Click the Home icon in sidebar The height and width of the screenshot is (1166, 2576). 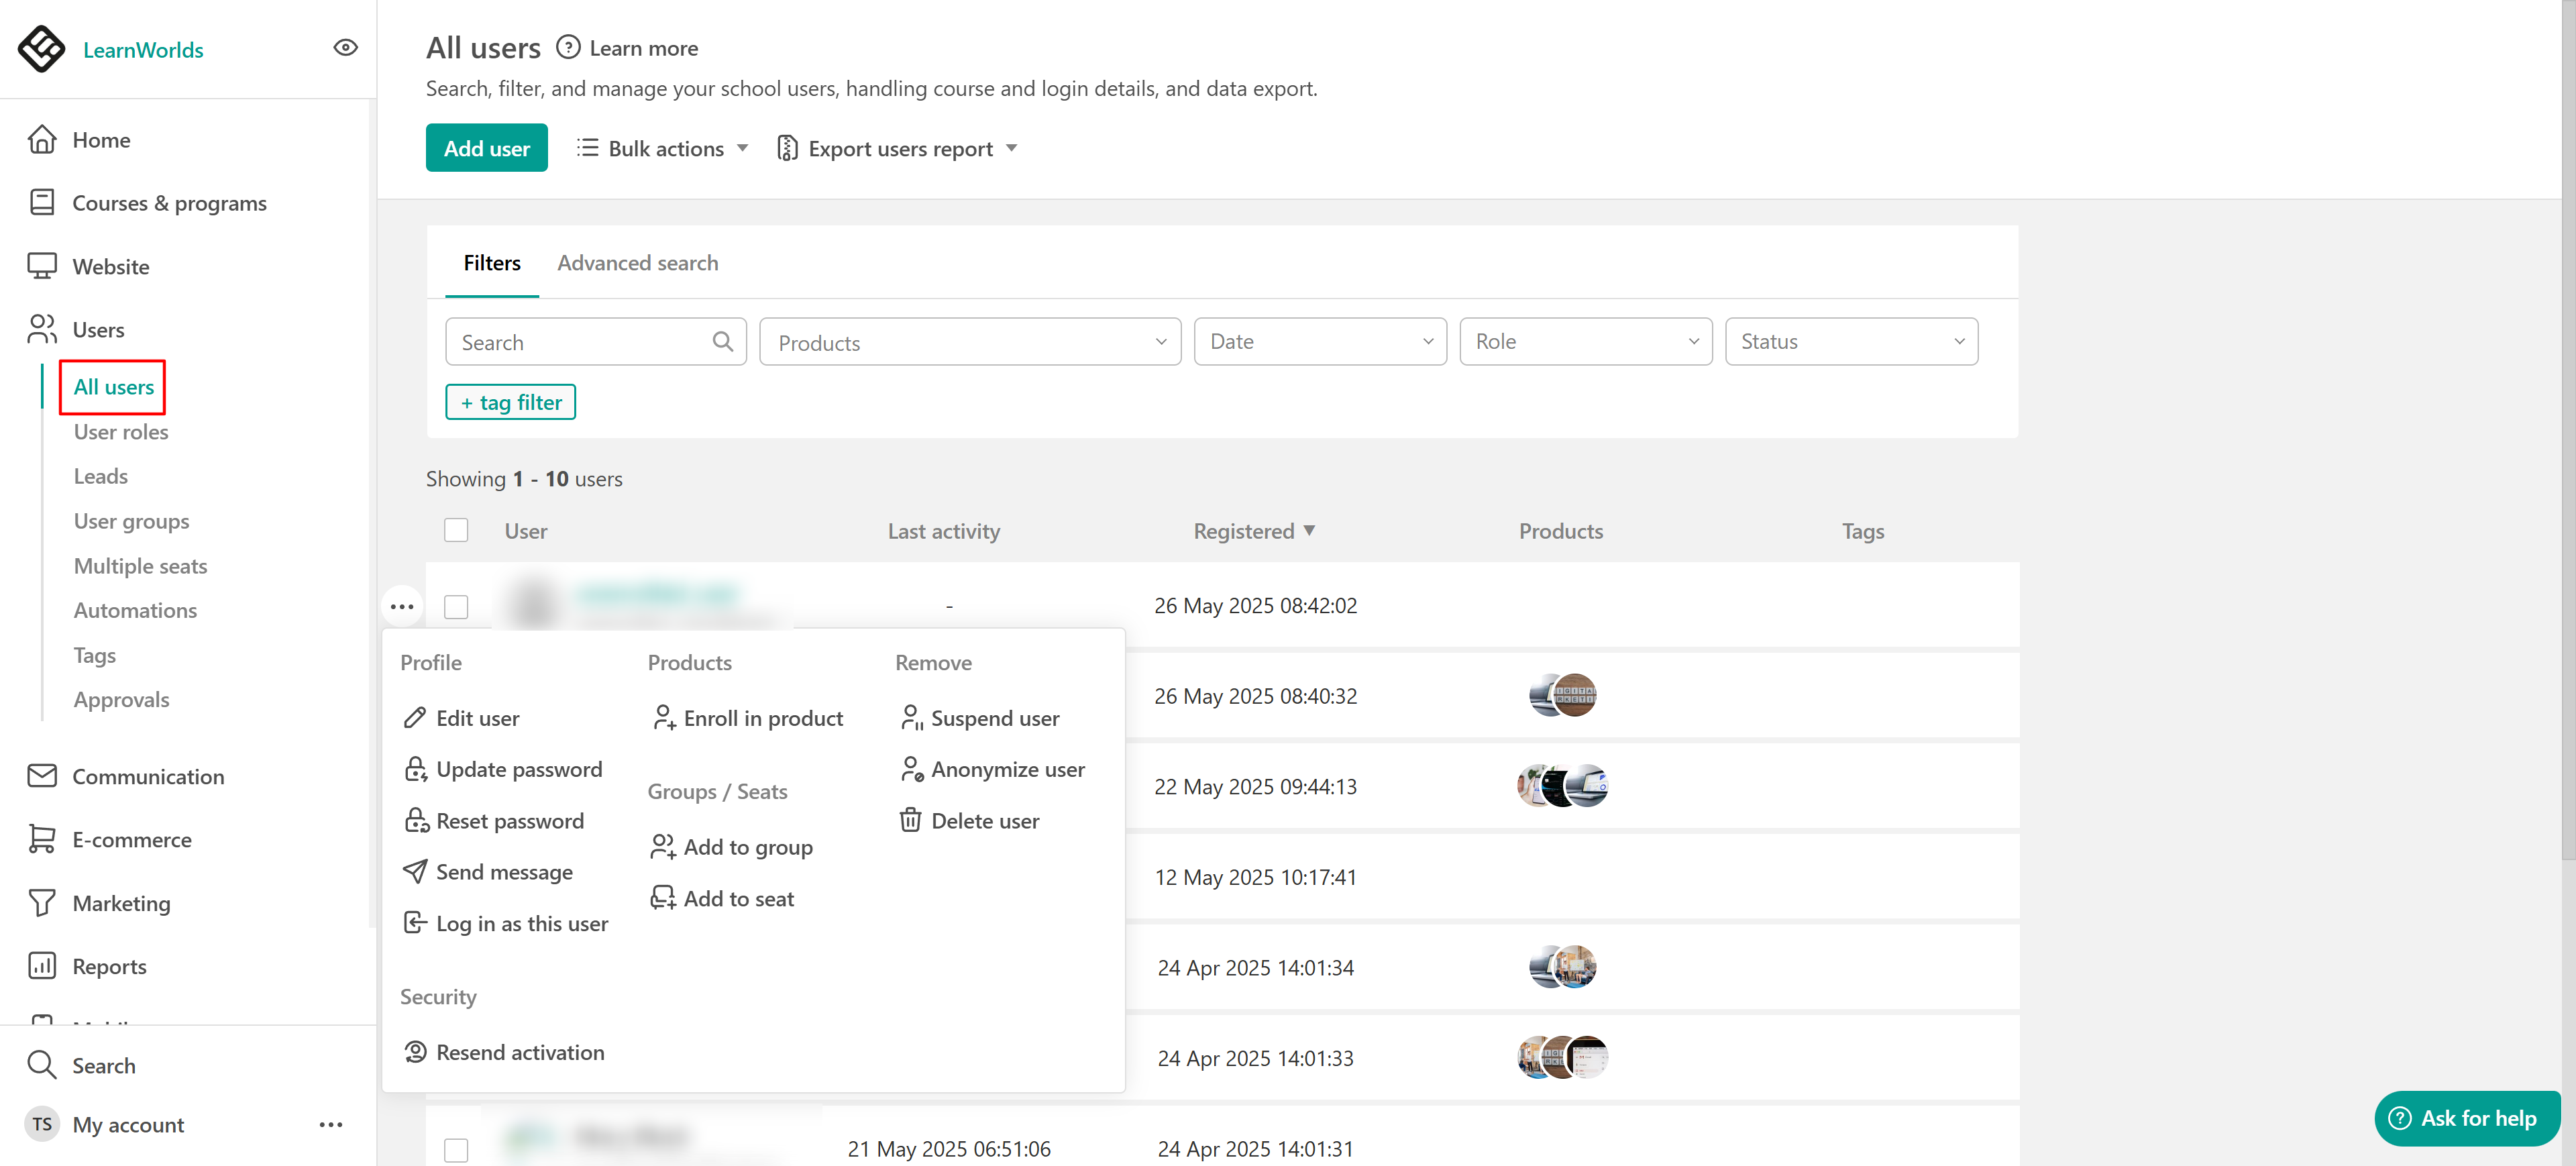[x=42, y=140]
